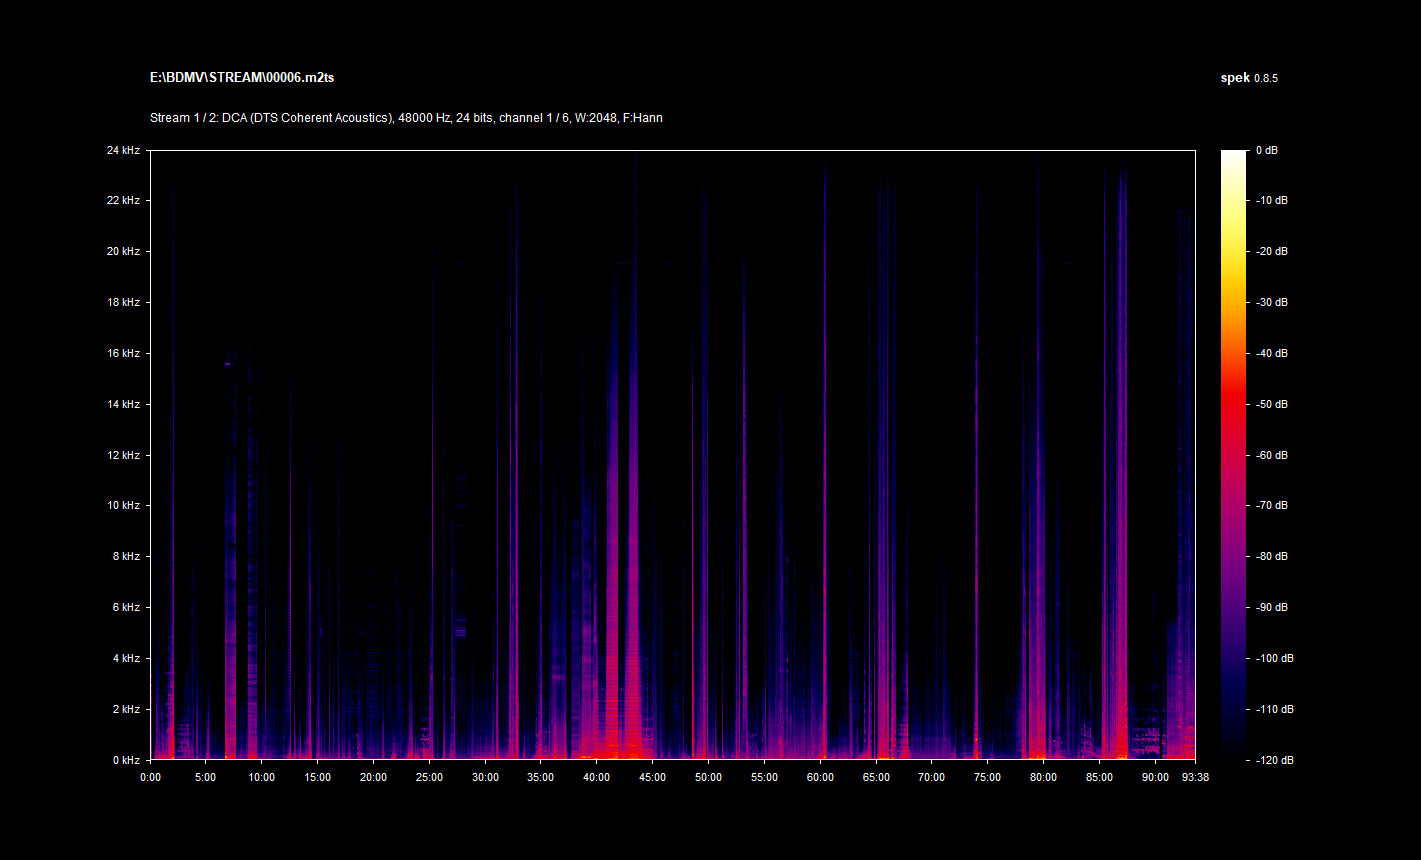
Task: Click the red band of the dB color bar
Action: [1234, 400]
